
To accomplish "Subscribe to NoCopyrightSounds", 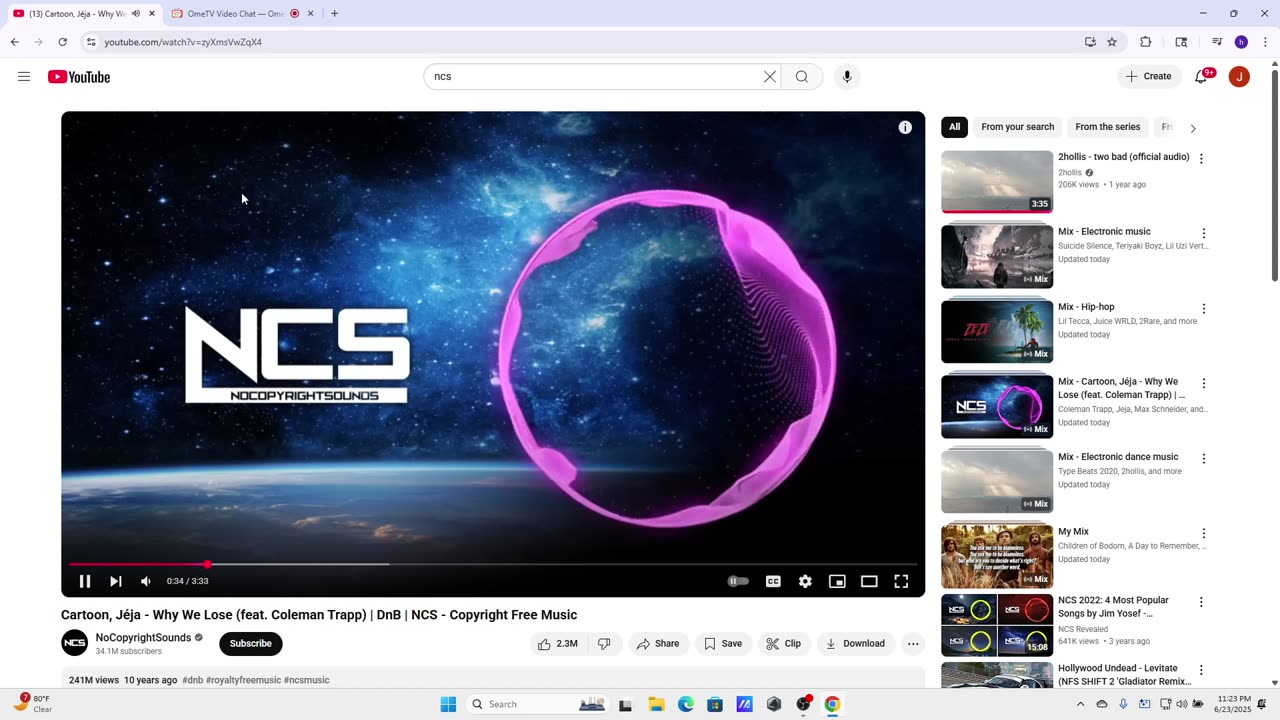I will [x=251, y=644].
